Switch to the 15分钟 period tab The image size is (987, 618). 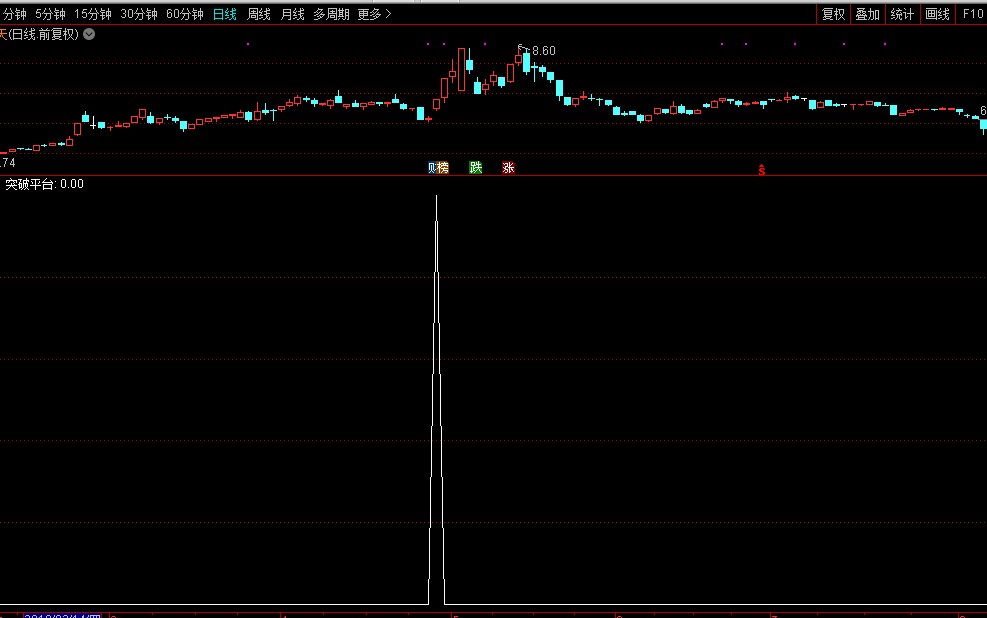pos(93,14)
